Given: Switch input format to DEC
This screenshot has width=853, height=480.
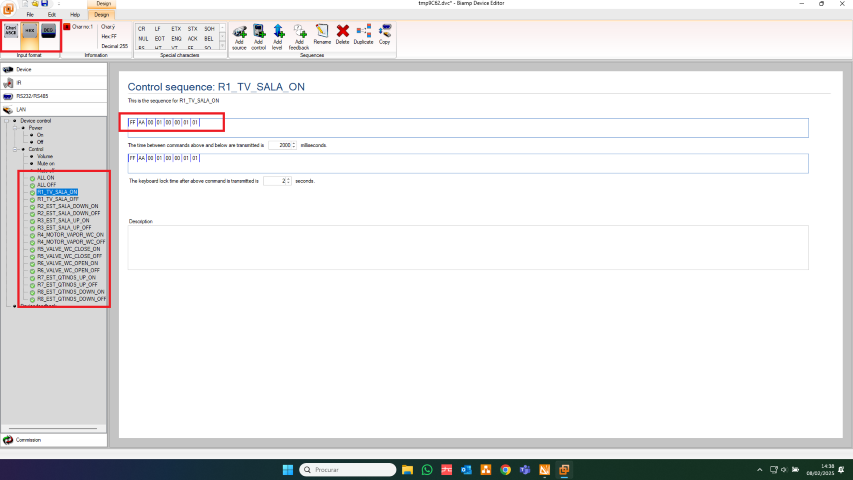Looking at the screenshot, I should click(x=48, y=32).
